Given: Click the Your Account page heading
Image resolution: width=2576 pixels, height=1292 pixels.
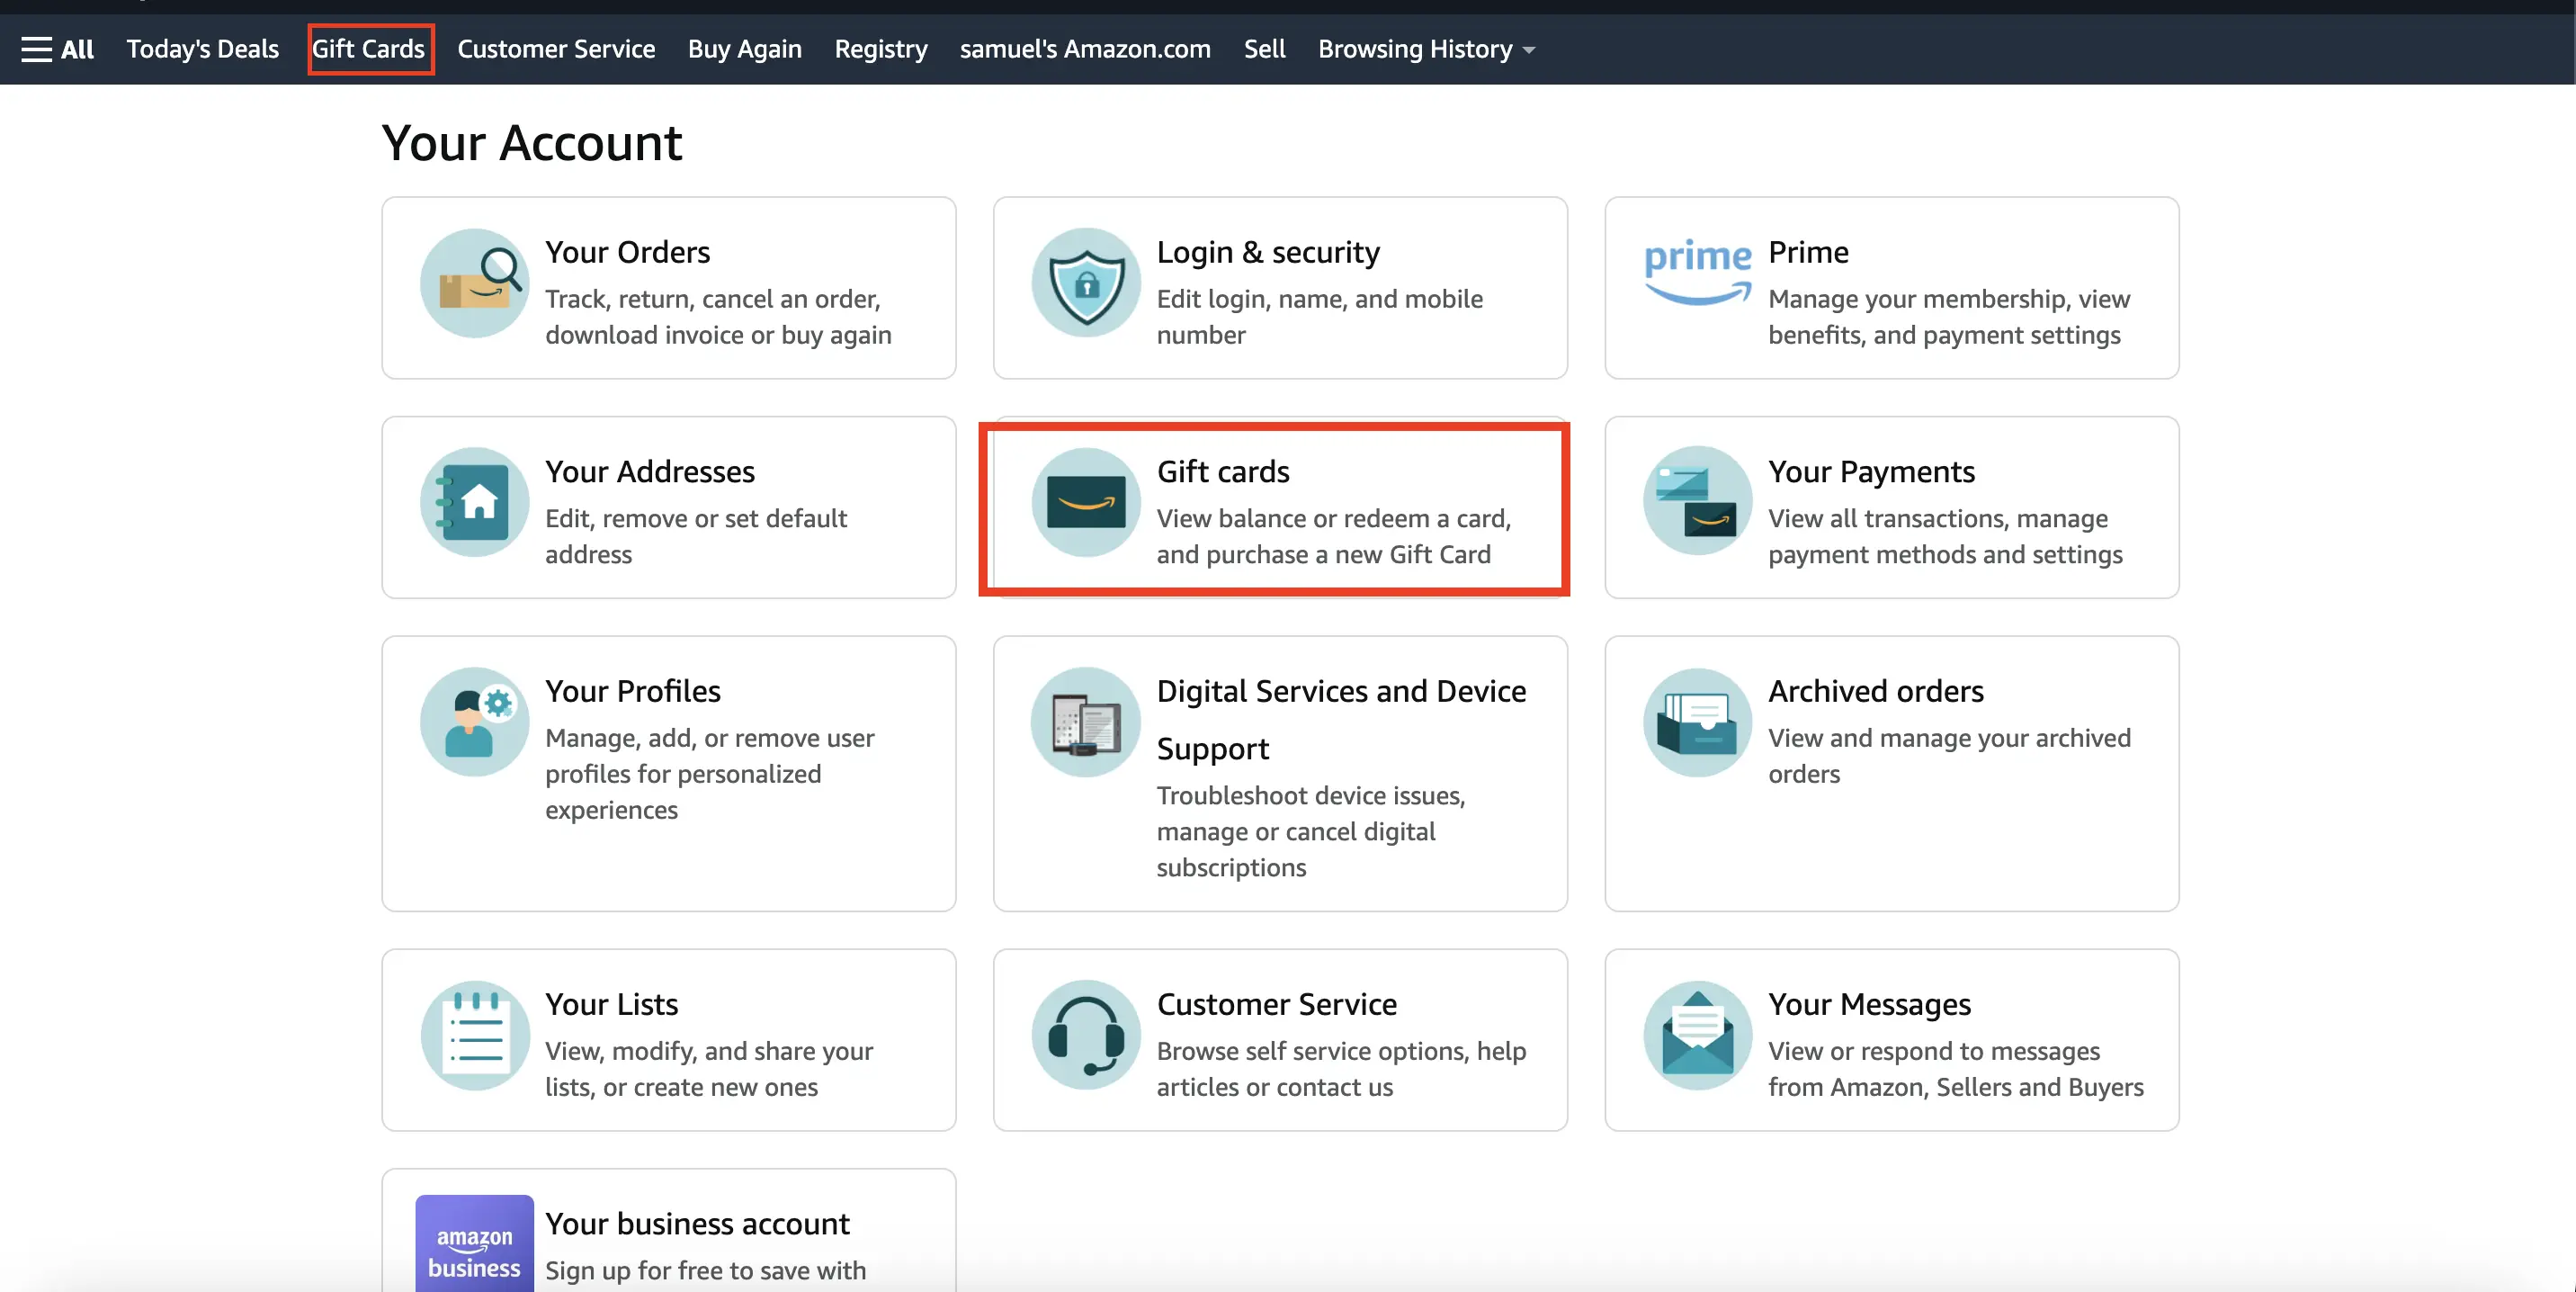Looking at the screenshot, I should point(532,143).
